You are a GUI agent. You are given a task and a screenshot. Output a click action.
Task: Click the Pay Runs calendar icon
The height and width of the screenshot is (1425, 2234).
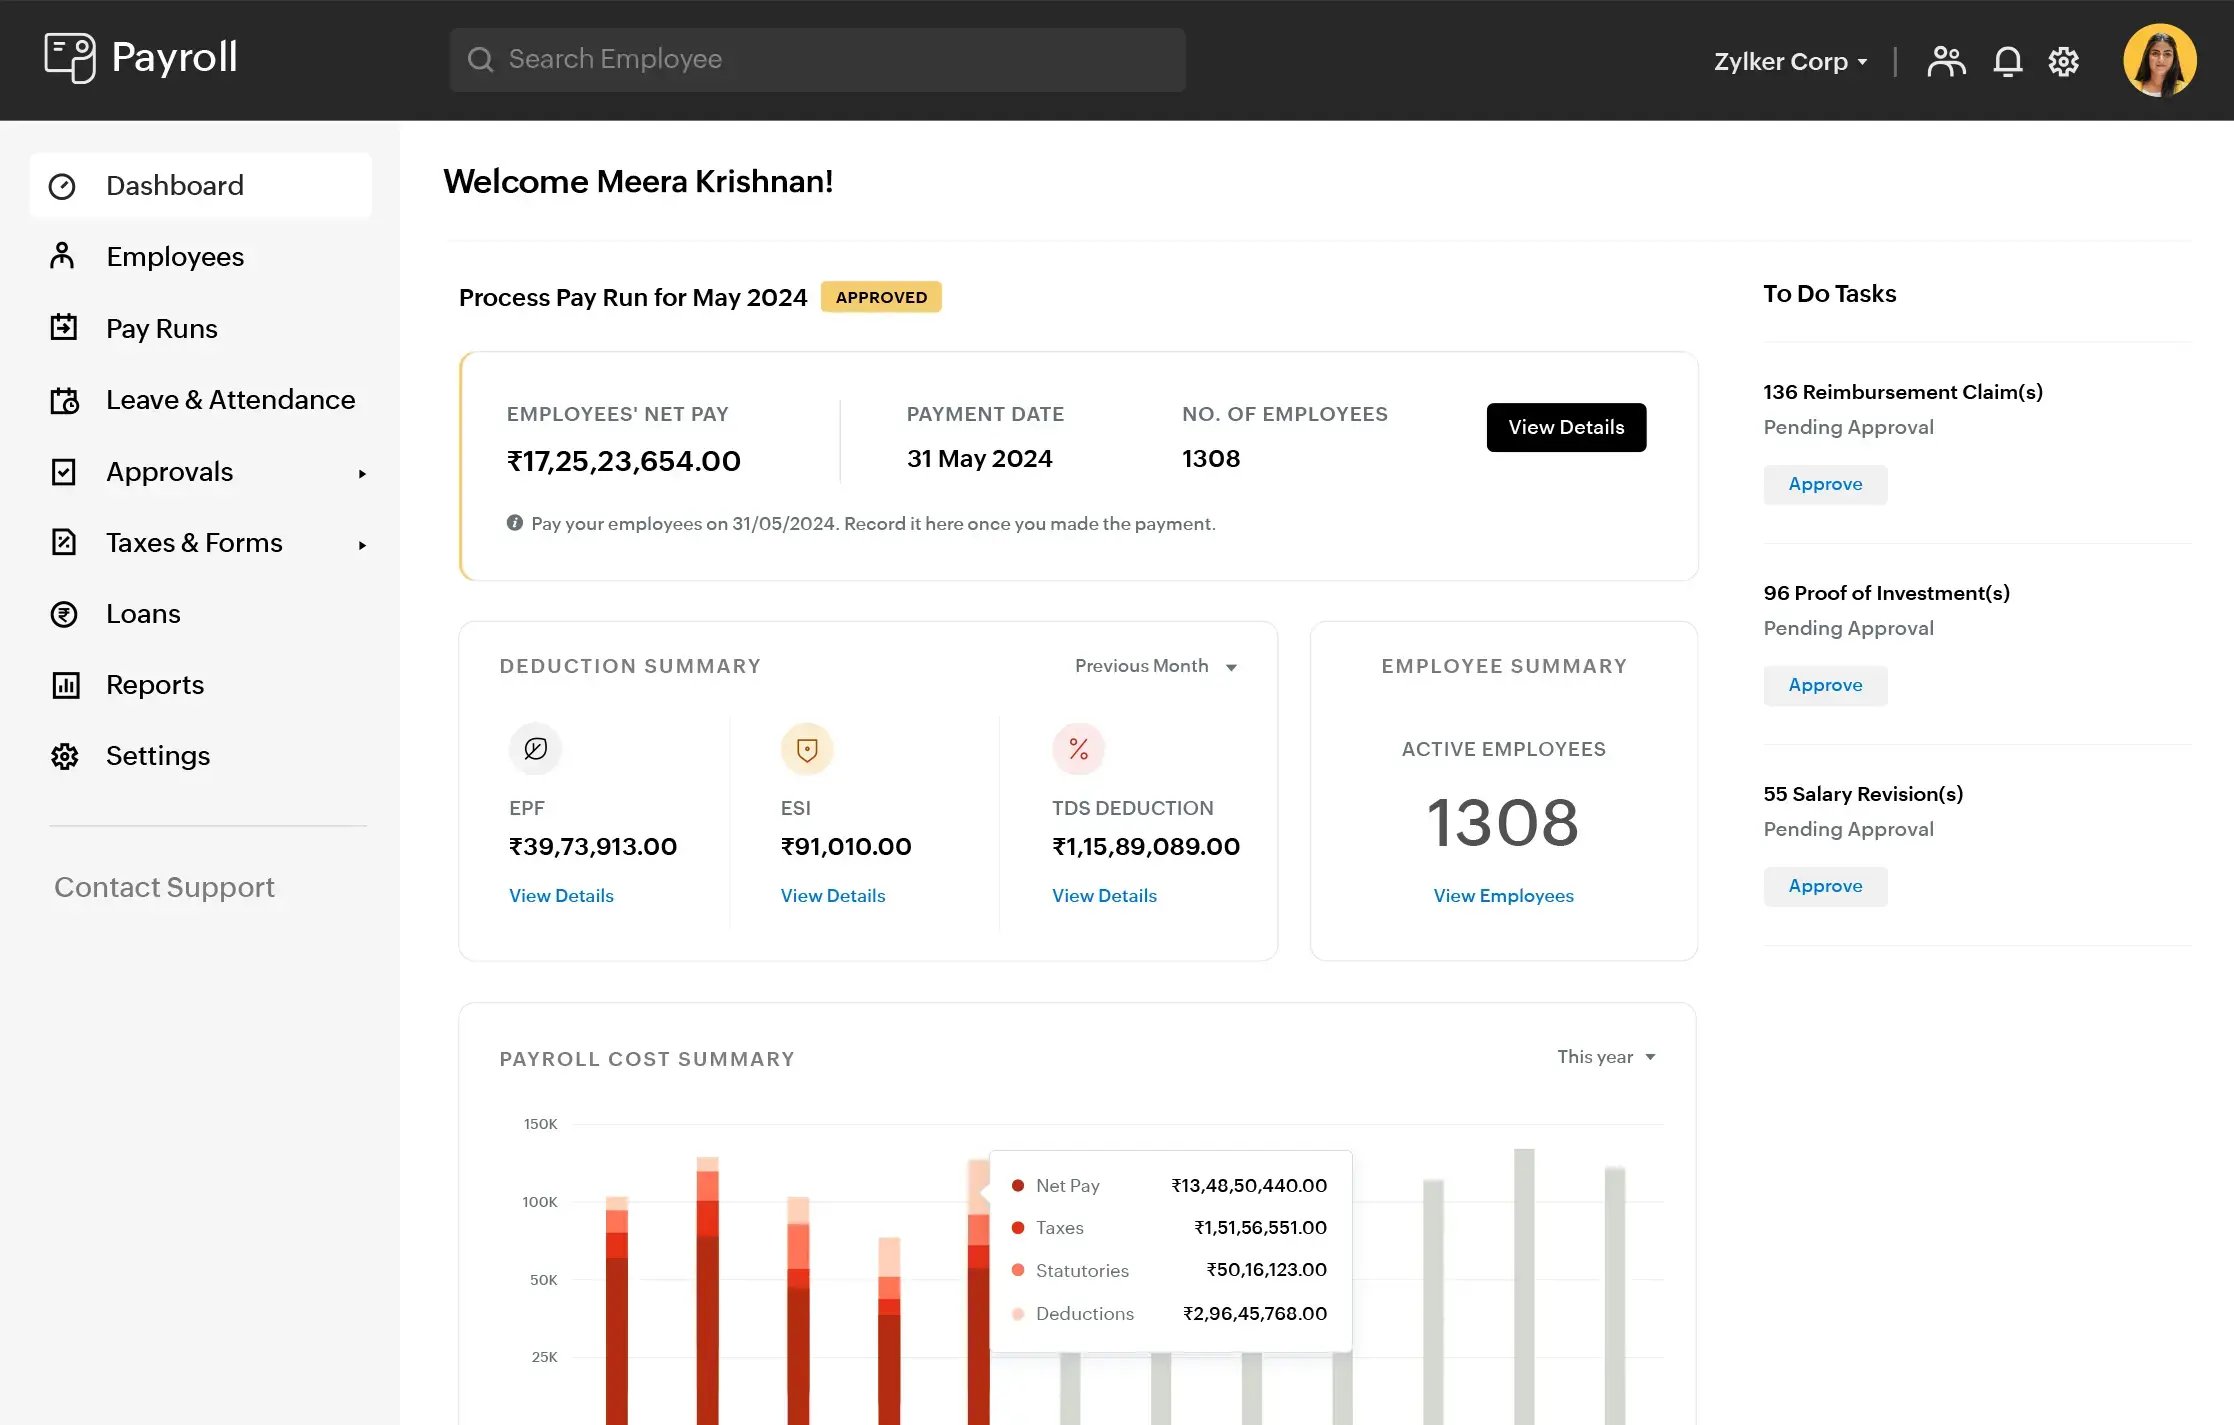63,327
